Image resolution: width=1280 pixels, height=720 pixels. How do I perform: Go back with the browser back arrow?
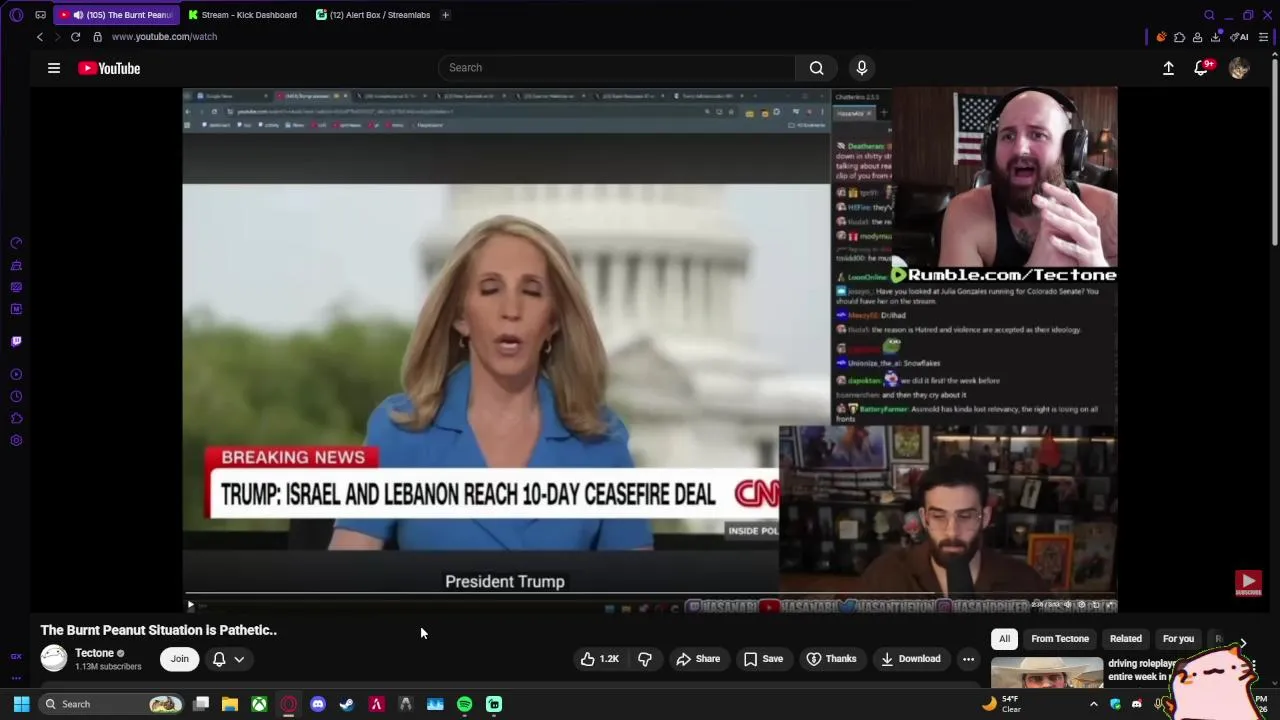click(40, 37)
